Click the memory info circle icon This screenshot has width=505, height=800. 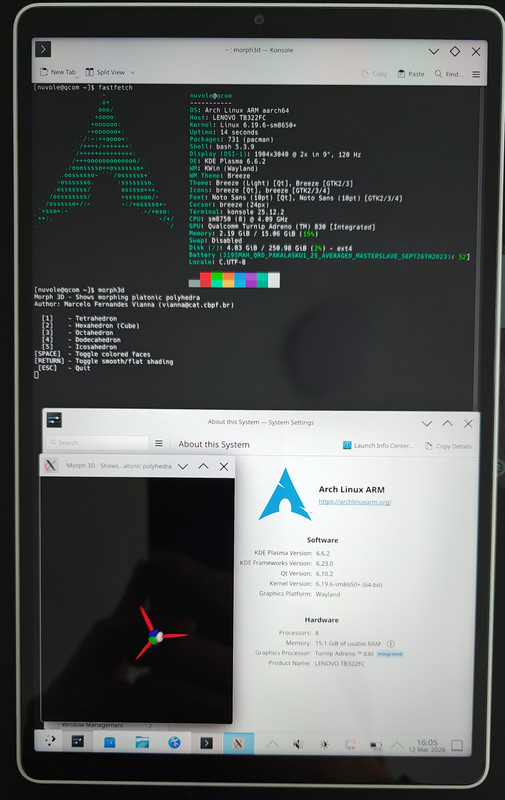pos(391,643)
